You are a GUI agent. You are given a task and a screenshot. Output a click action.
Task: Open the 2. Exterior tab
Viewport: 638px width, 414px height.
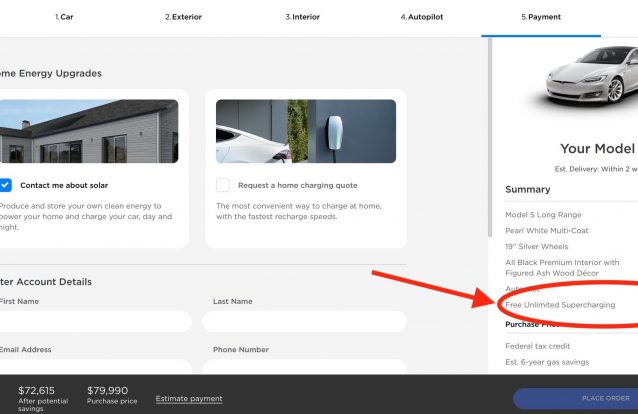tap(184, 17)
